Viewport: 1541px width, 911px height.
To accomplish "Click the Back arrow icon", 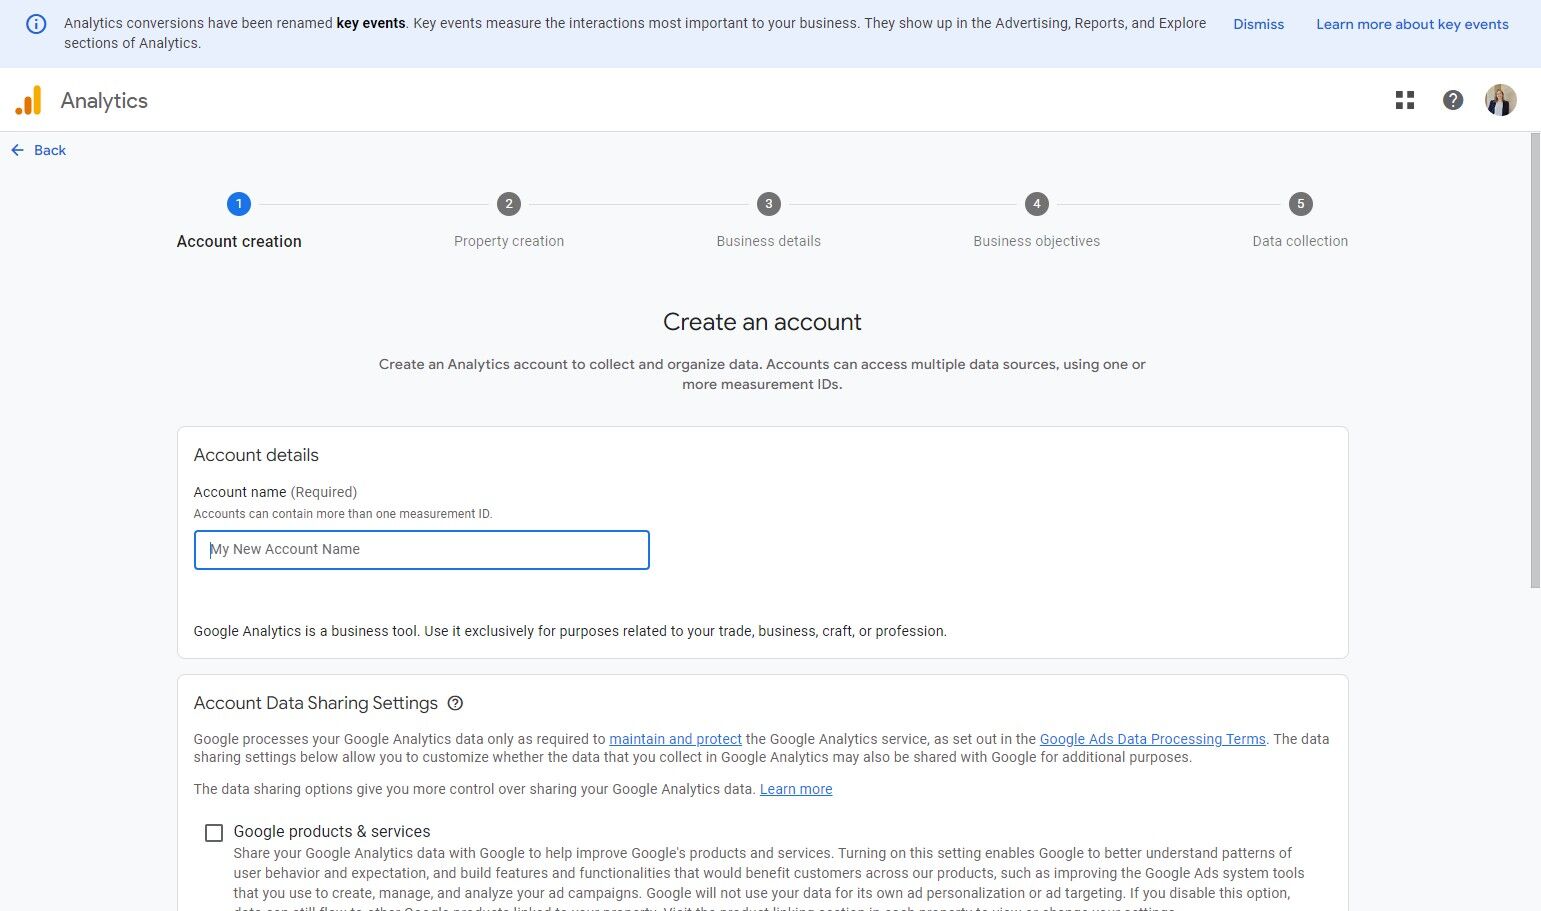I will pyautogui.click(x=18, y=150).
